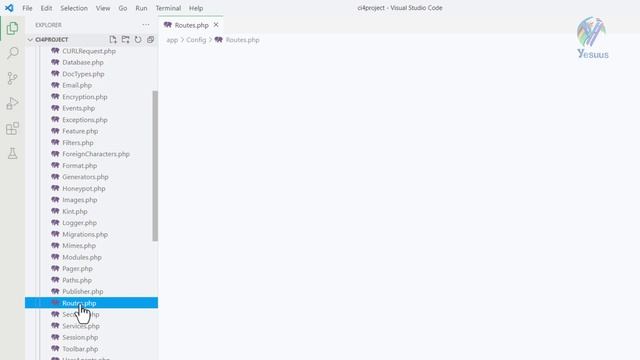
Task: Click the New Folder icon in Explorer
Action: [125, 40]
